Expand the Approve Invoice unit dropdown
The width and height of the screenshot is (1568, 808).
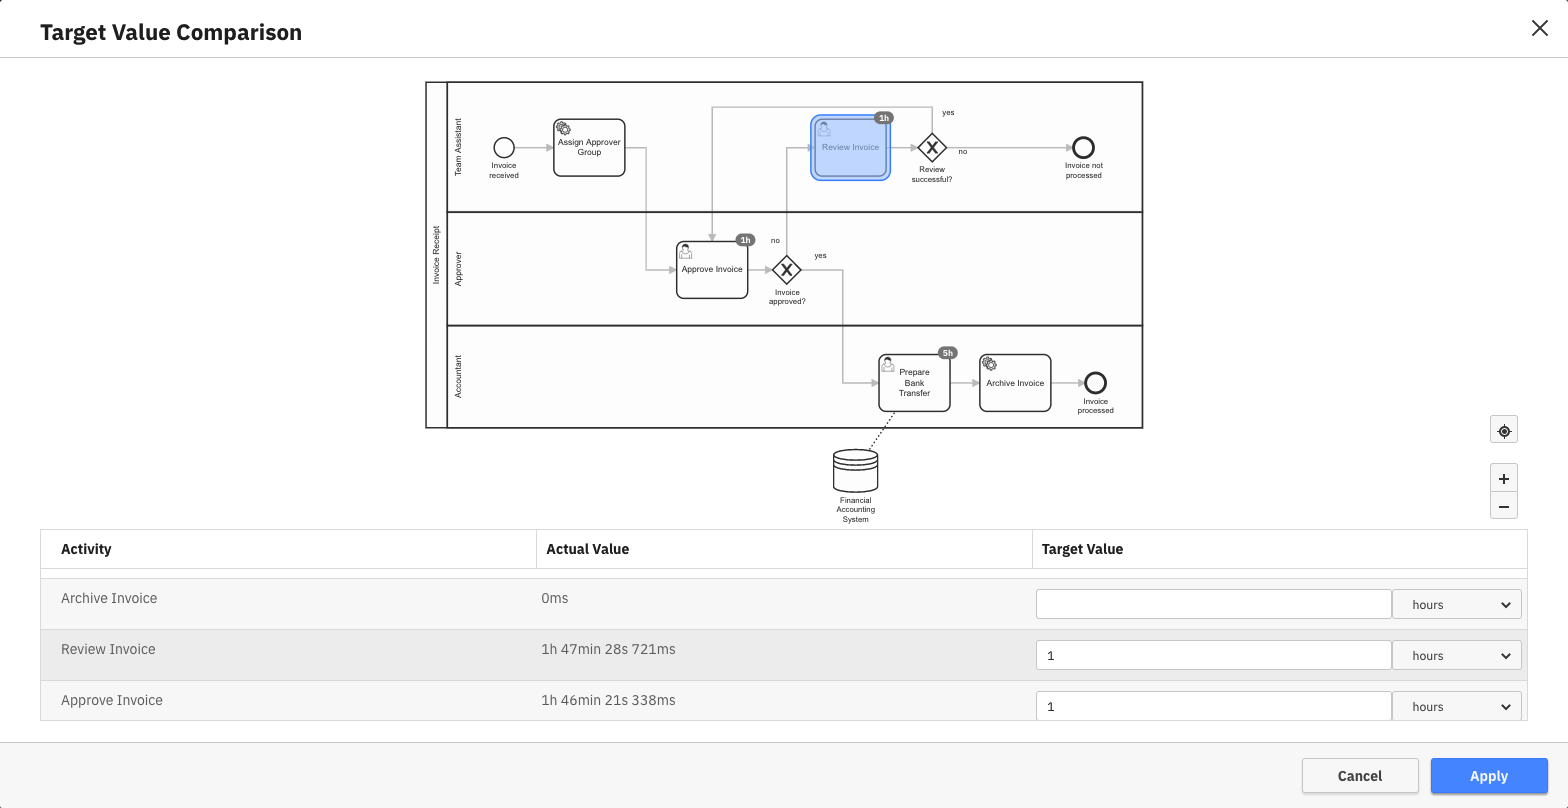pos(1456,706)
